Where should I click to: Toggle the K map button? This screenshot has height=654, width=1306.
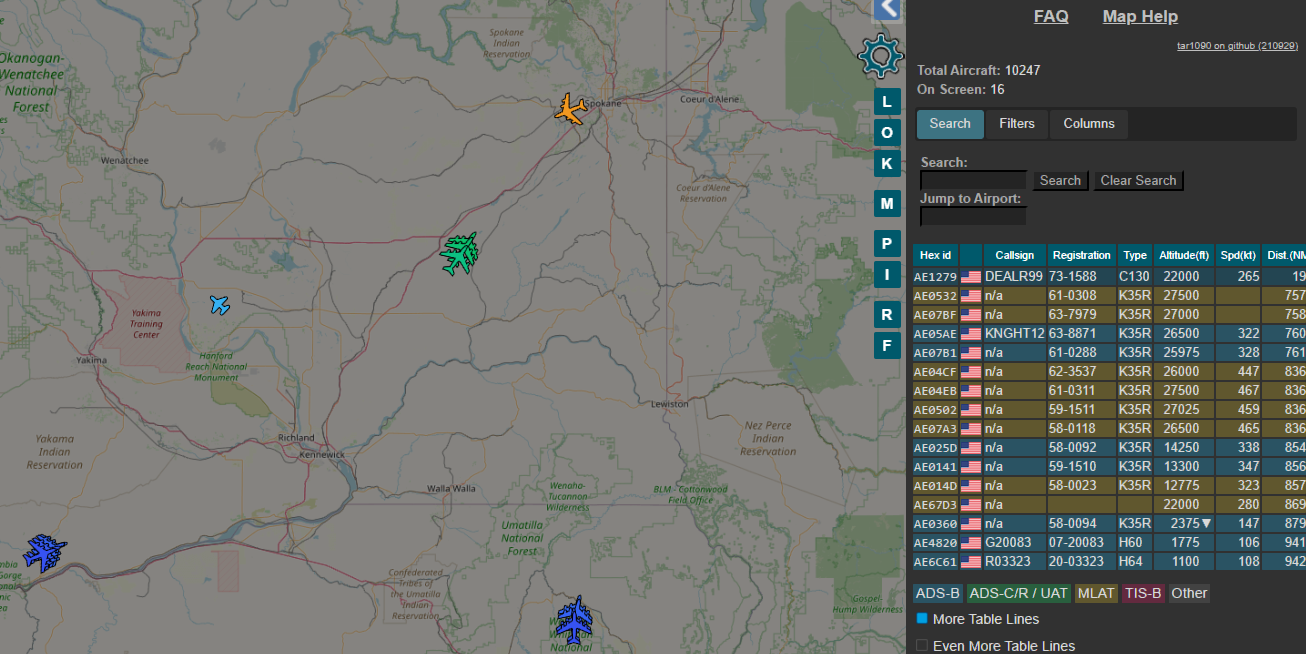[887, 163]
